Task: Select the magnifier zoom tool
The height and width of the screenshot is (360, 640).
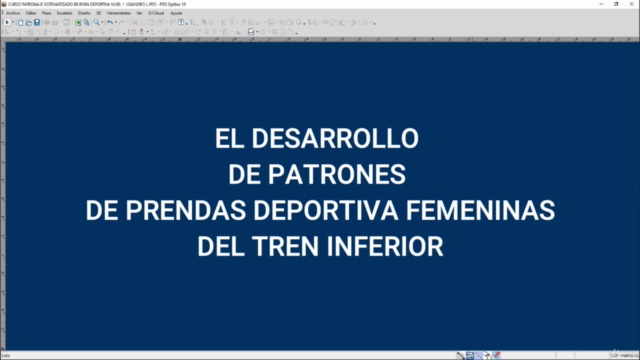Action: [x=96, y=22]
